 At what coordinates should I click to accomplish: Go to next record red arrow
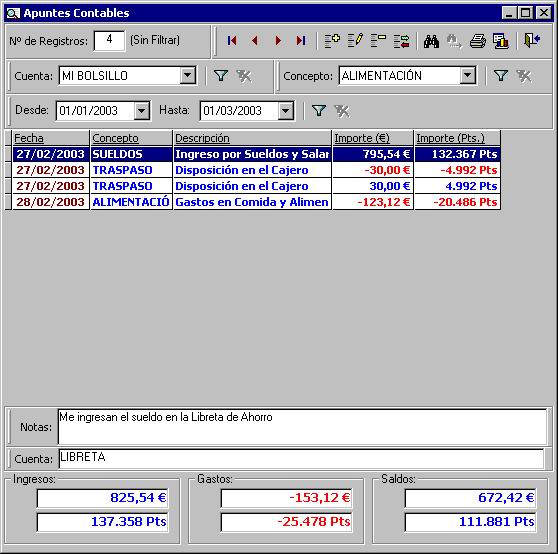(278, 41)
